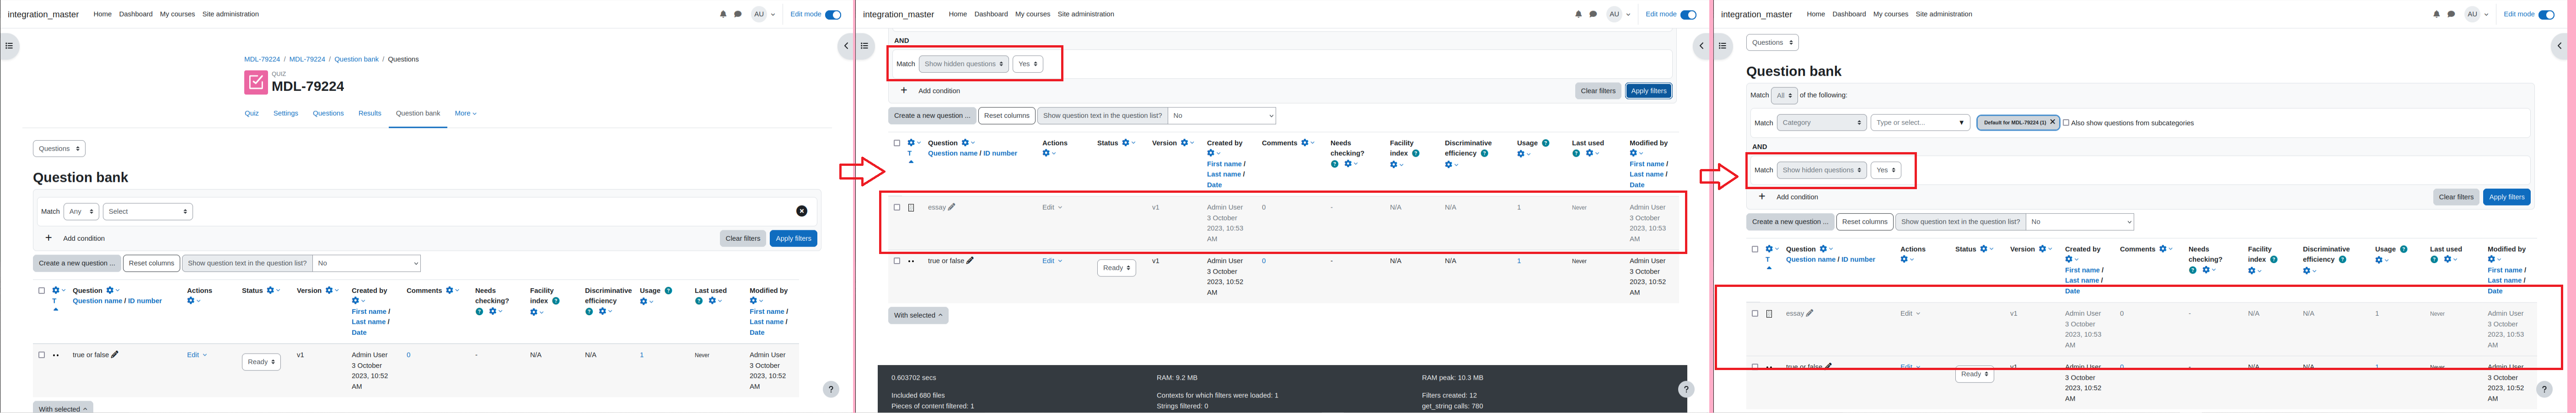Click Clear filters button in middle screenshot
This screenshot has width=2576, height=413.
[1598, 91]
